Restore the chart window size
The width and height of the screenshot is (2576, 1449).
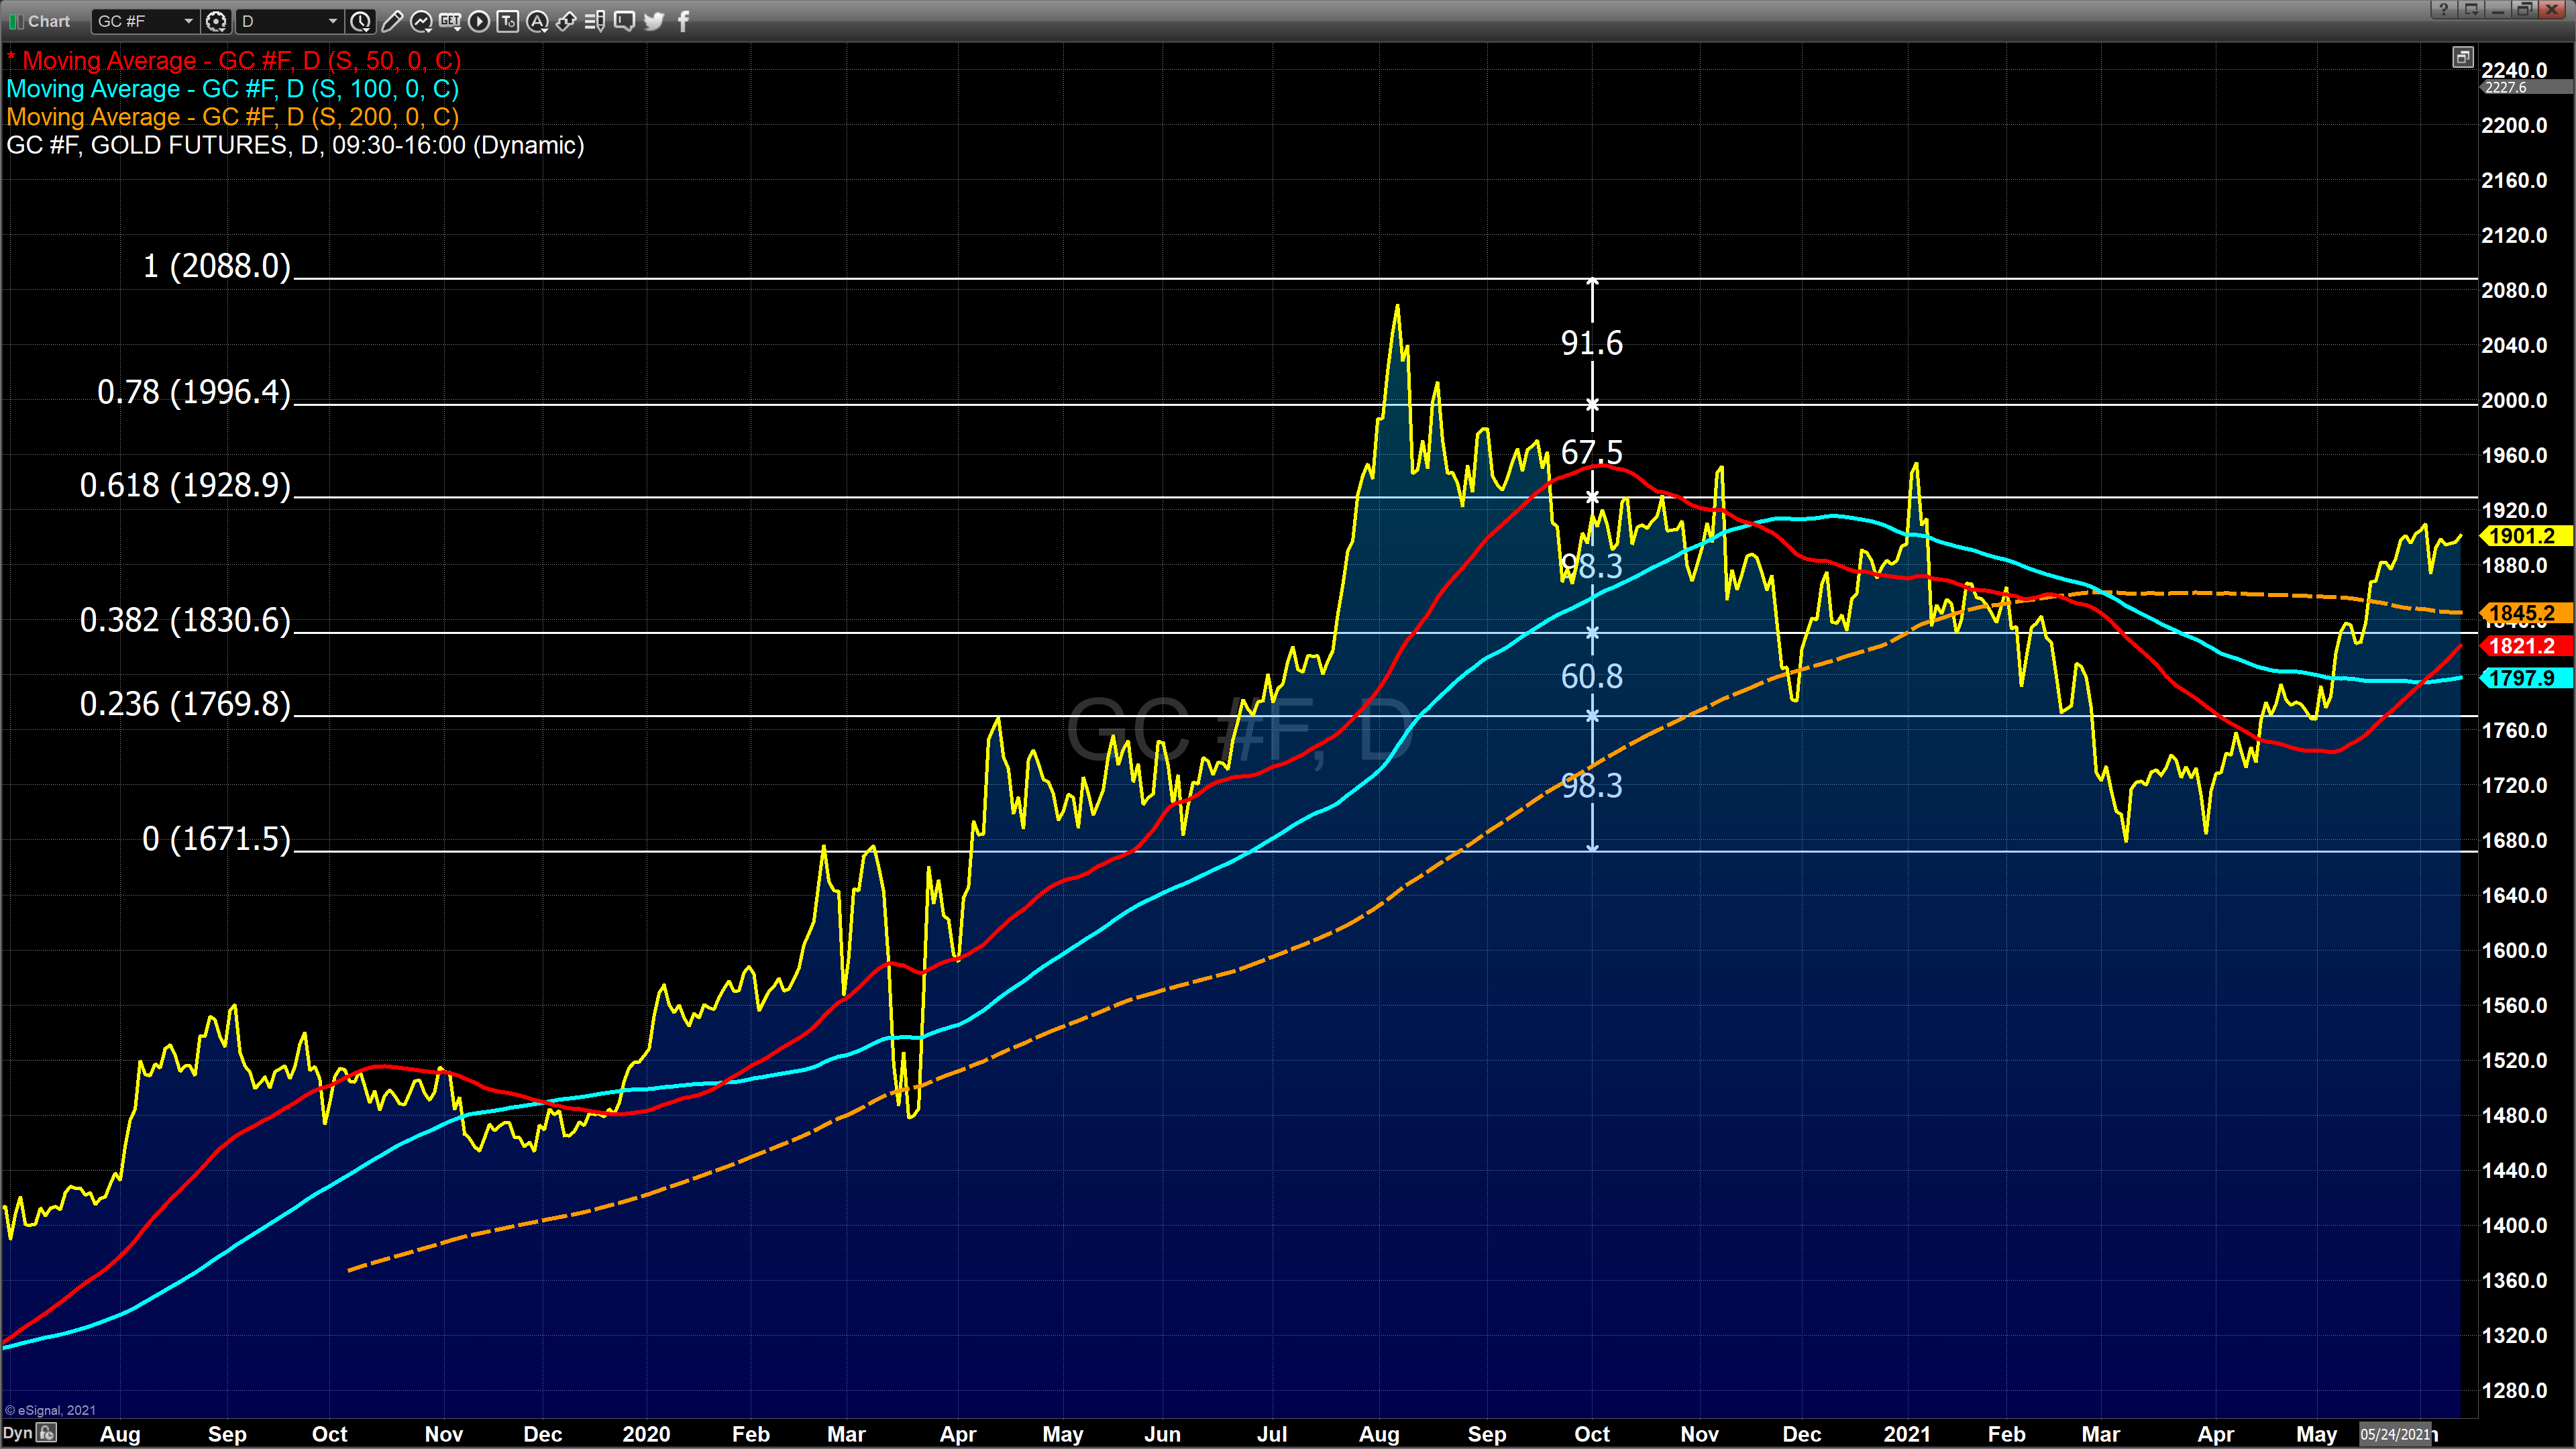[2525, 10]
